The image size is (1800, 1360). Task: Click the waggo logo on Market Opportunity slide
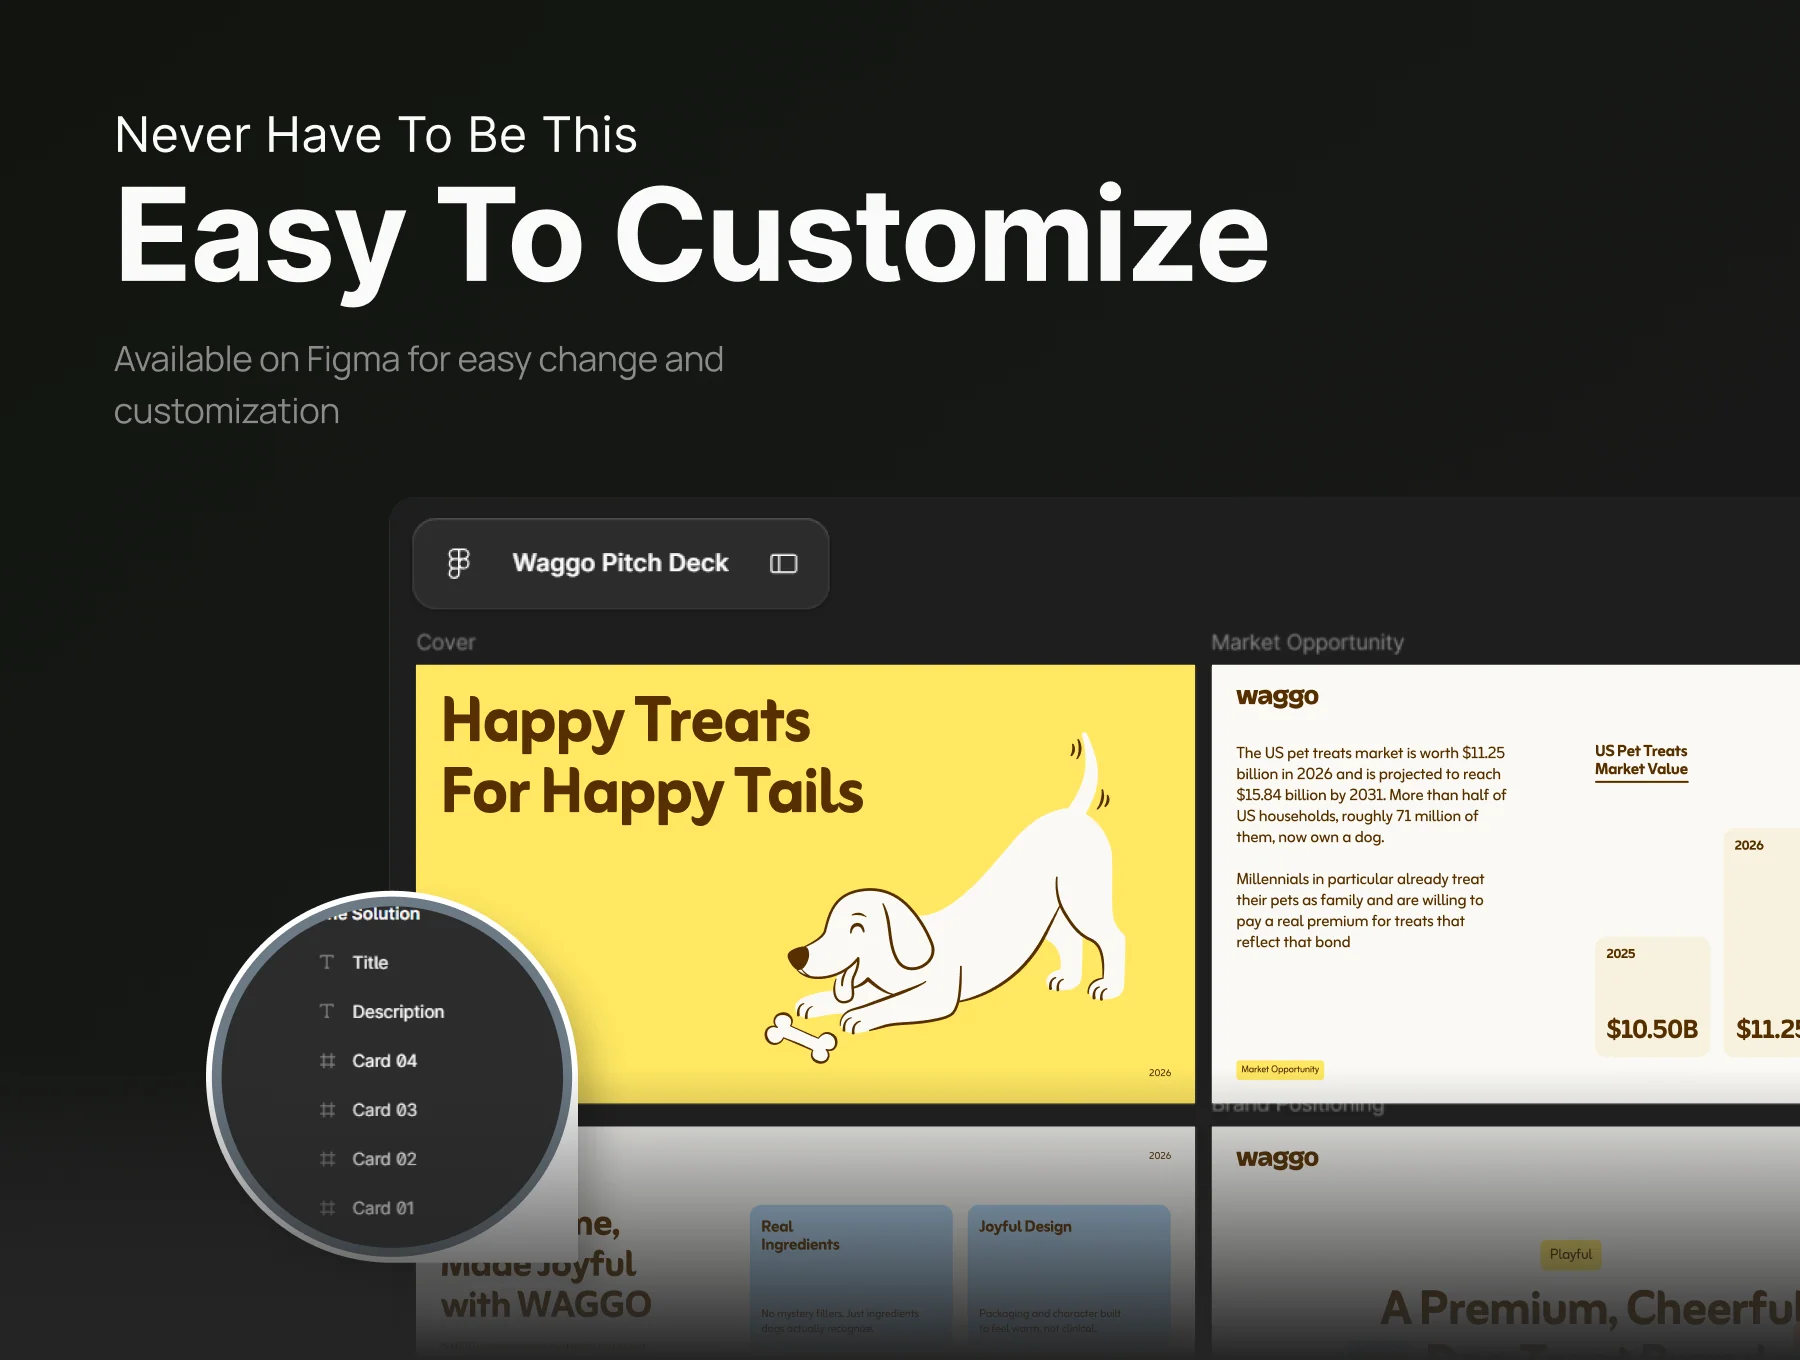click(1277, 697)
